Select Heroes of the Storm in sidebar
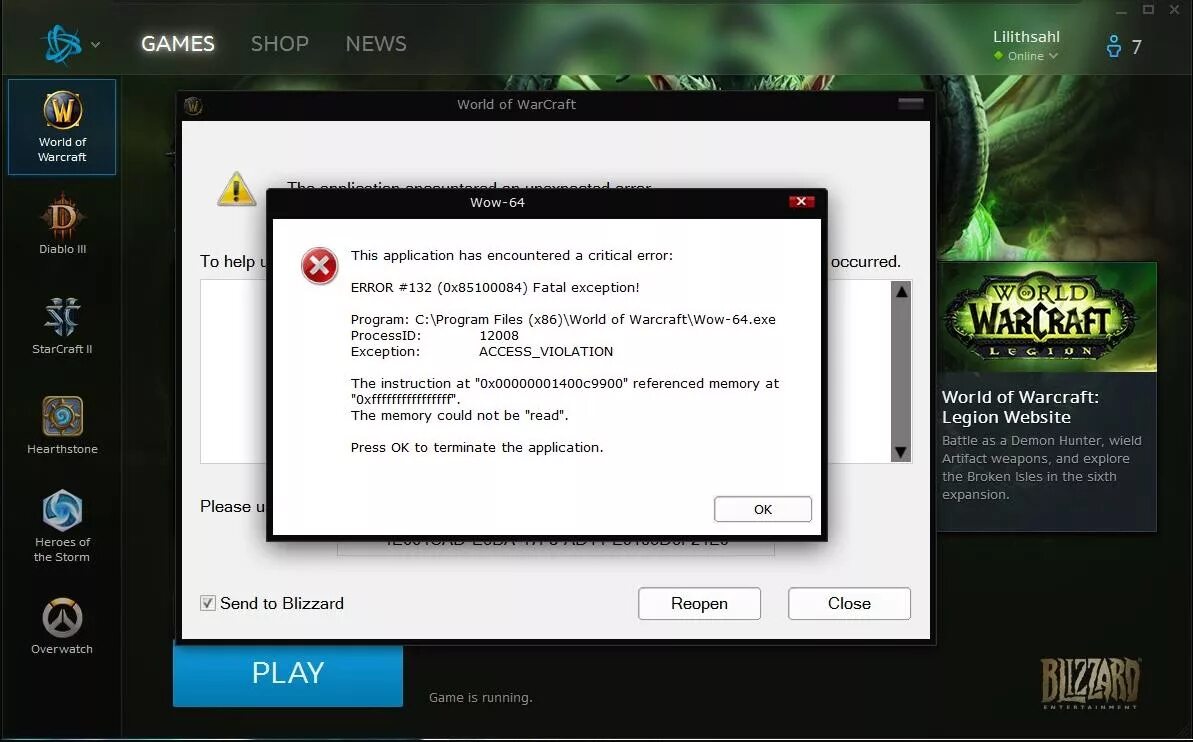The image size is (1193, 742). click(62, 526)
